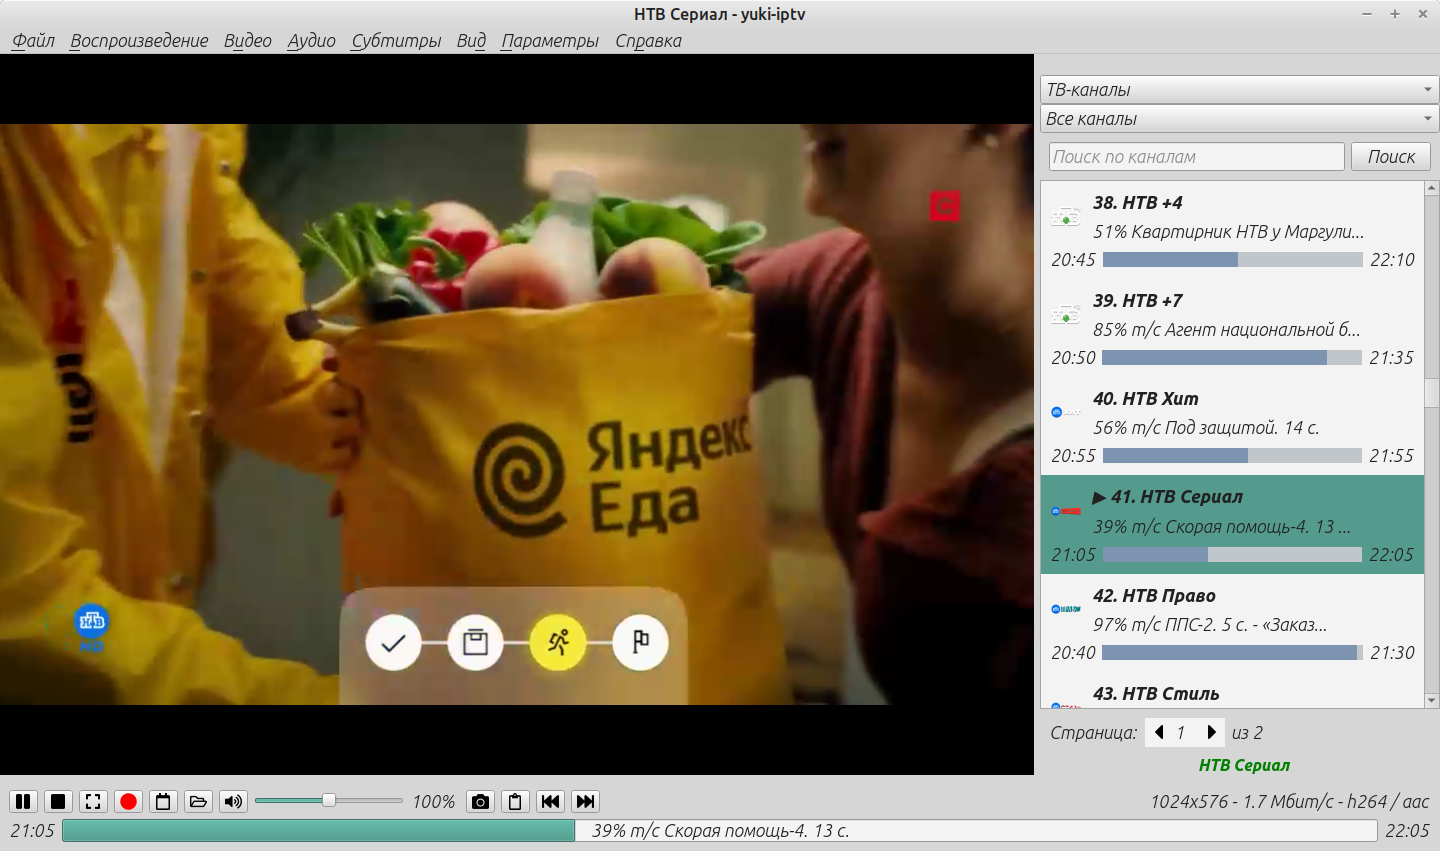
Task: Open the Вид menu
Action: tap(471, 41)
